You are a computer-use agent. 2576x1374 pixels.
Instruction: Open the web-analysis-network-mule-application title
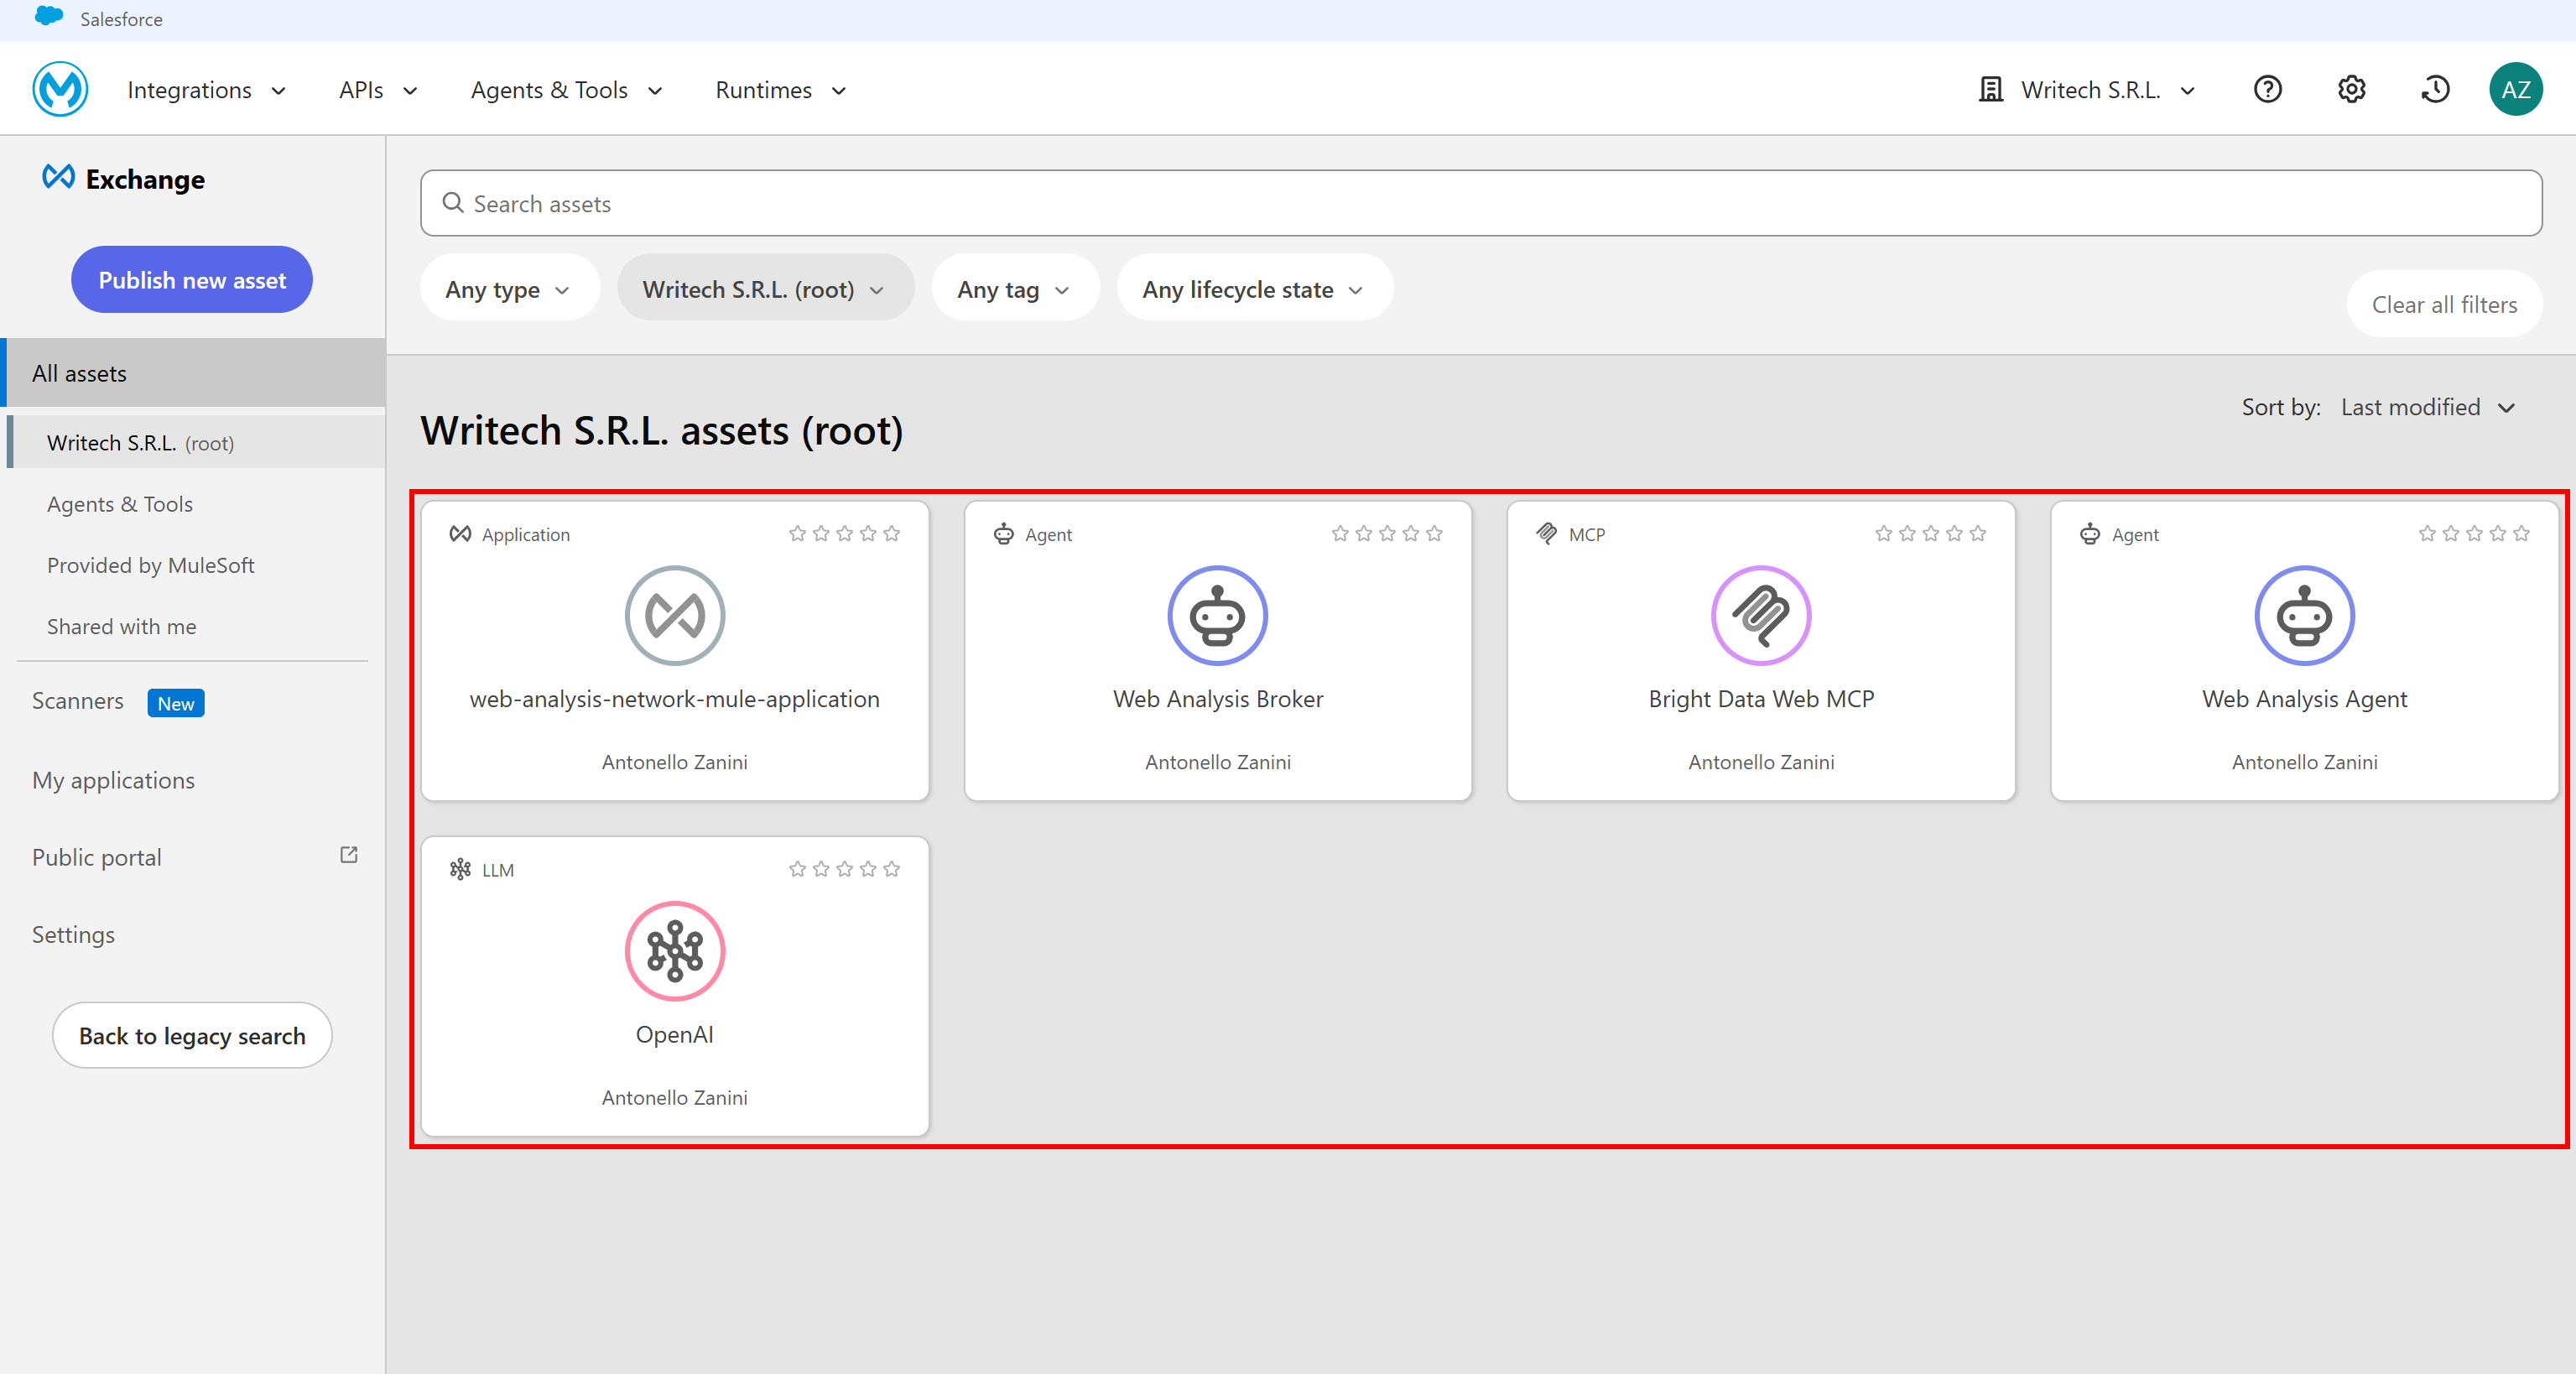[675, 698]
